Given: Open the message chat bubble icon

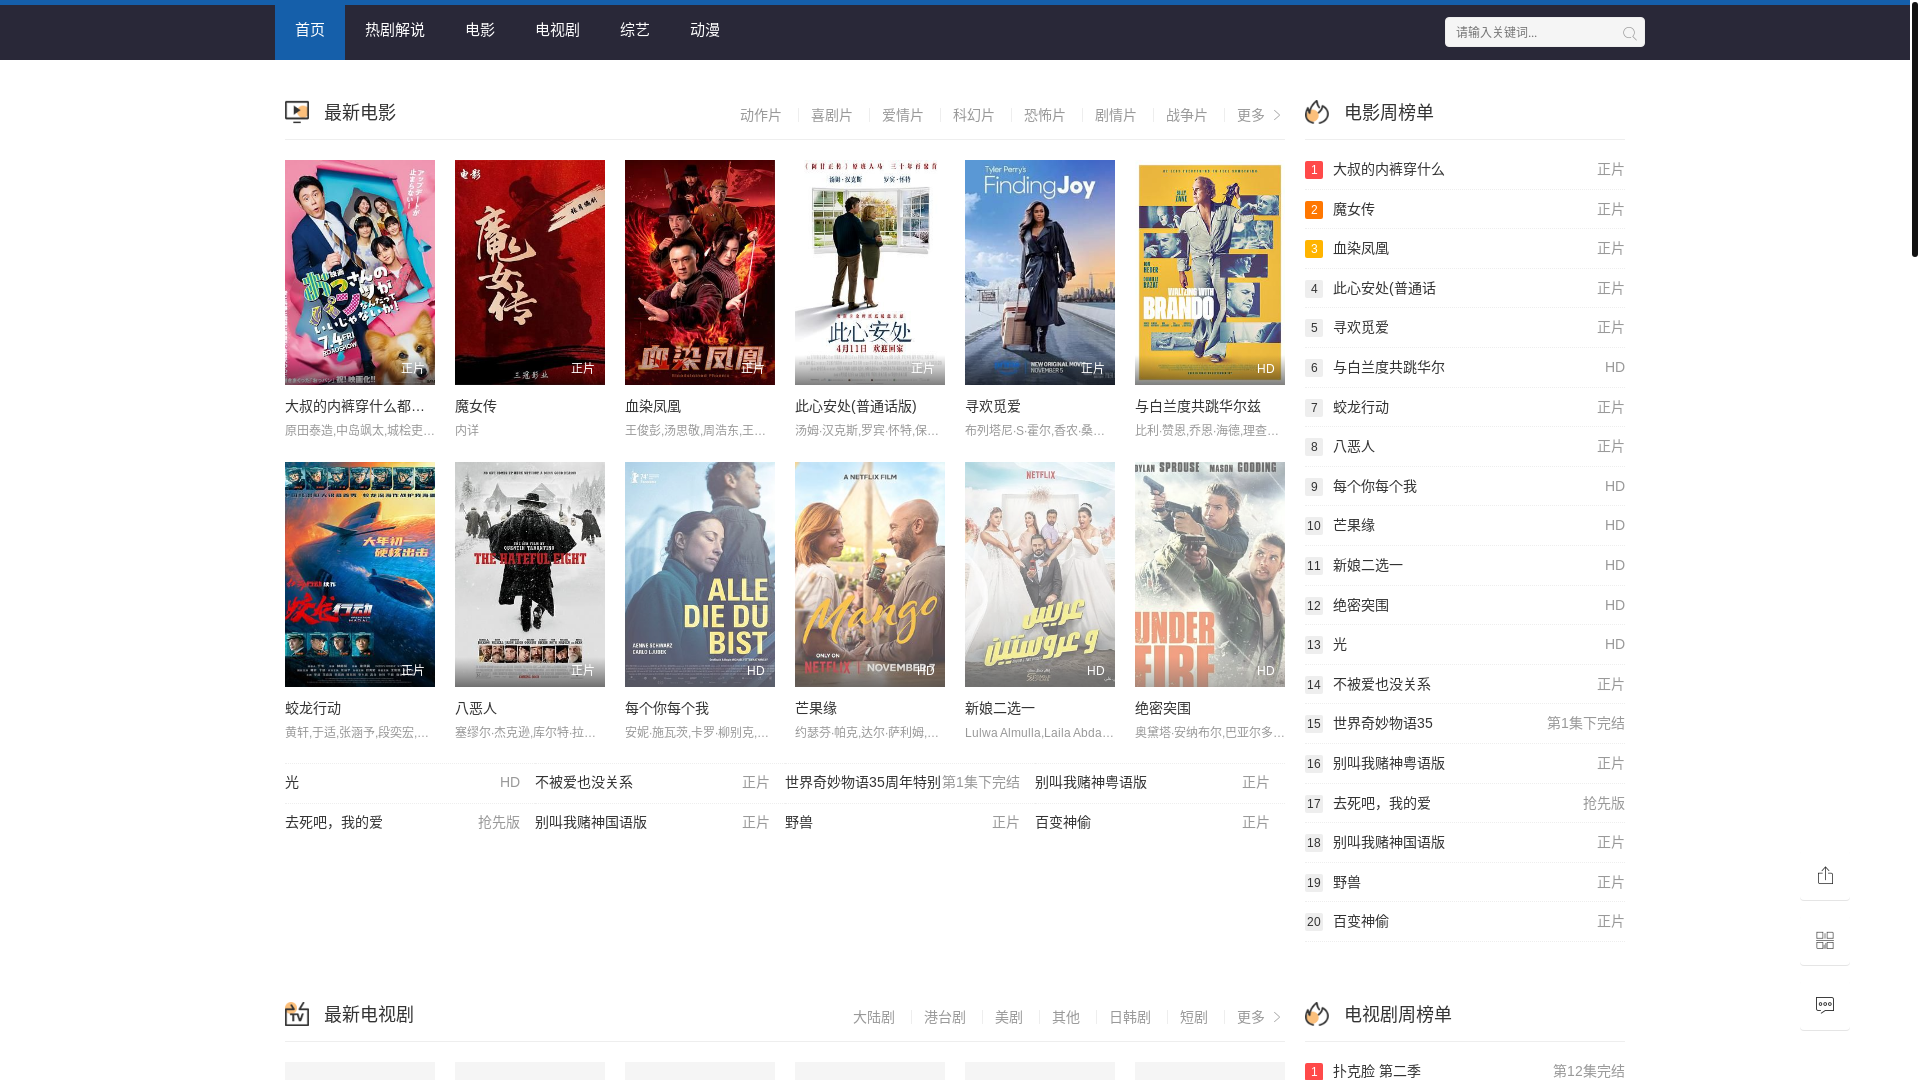Looking at the screenshot, I should [x=1825, y=1006].
